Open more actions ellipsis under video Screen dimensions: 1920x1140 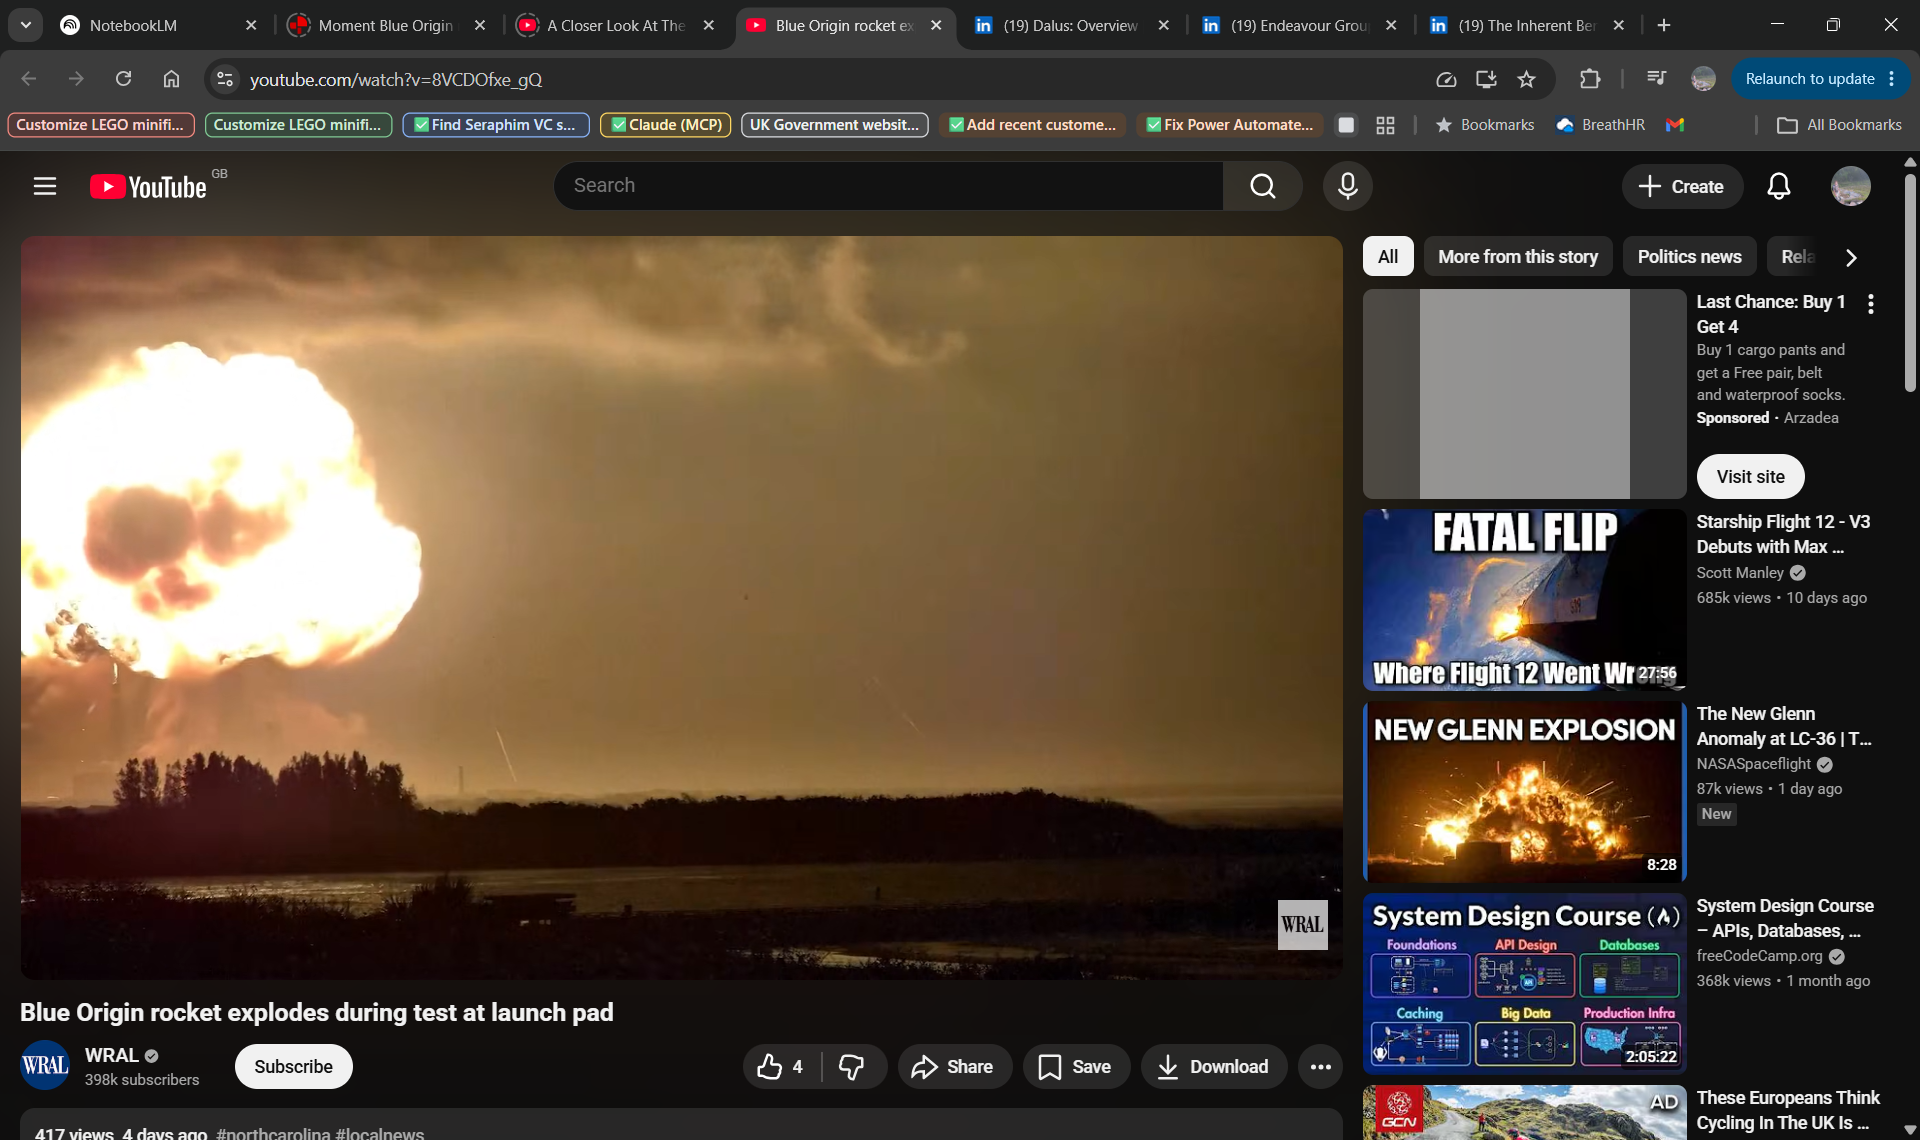coord(1320,1067)
